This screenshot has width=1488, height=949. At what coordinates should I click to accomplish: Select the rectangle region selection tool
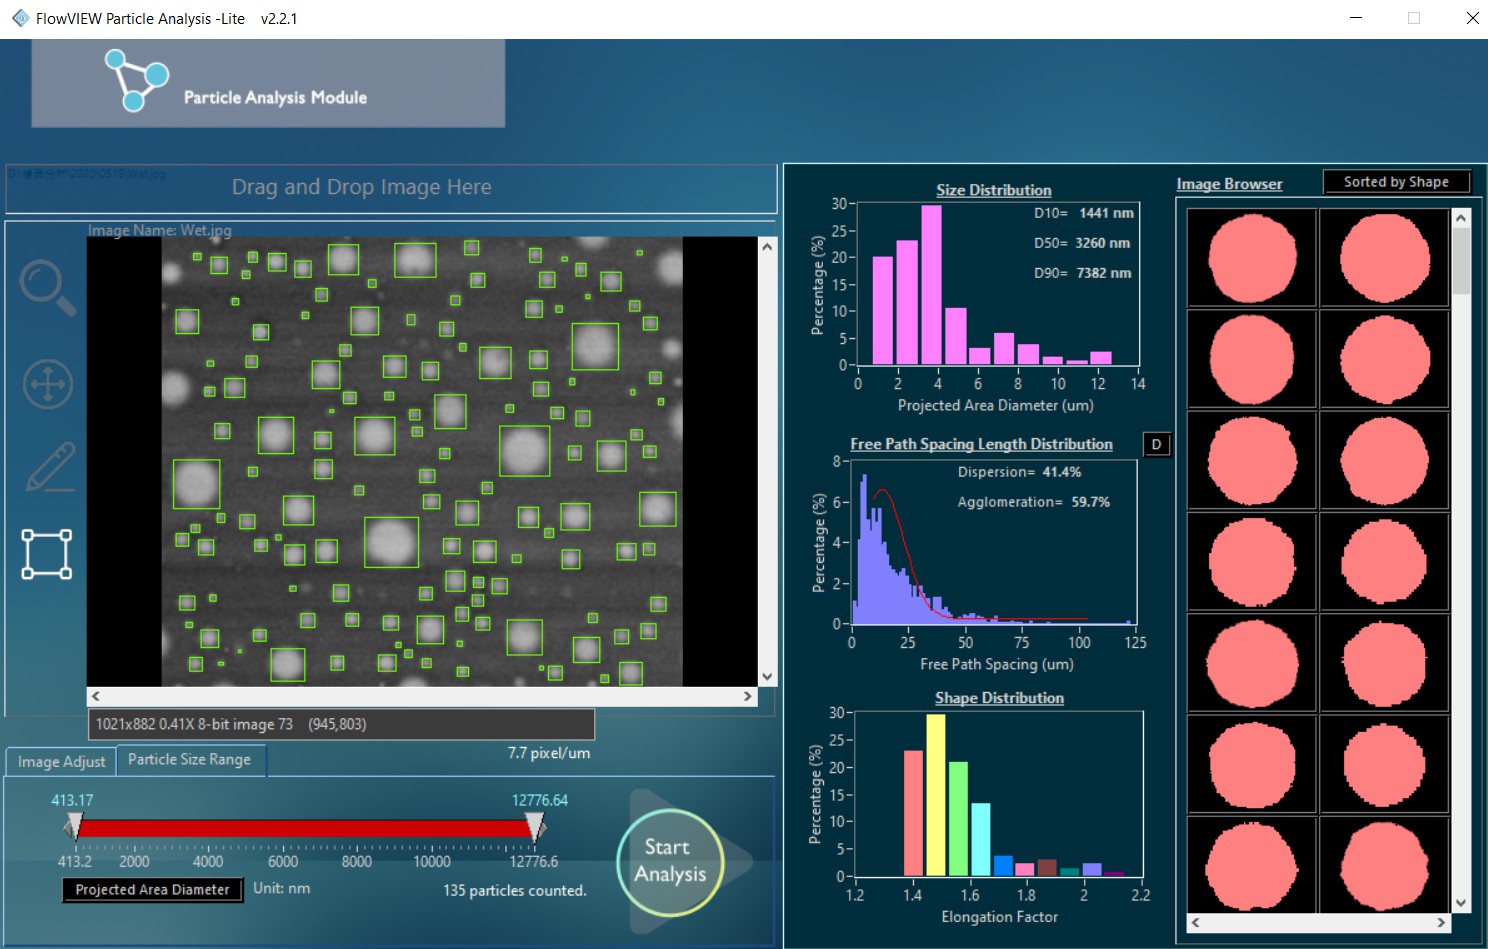click(47, 554)
